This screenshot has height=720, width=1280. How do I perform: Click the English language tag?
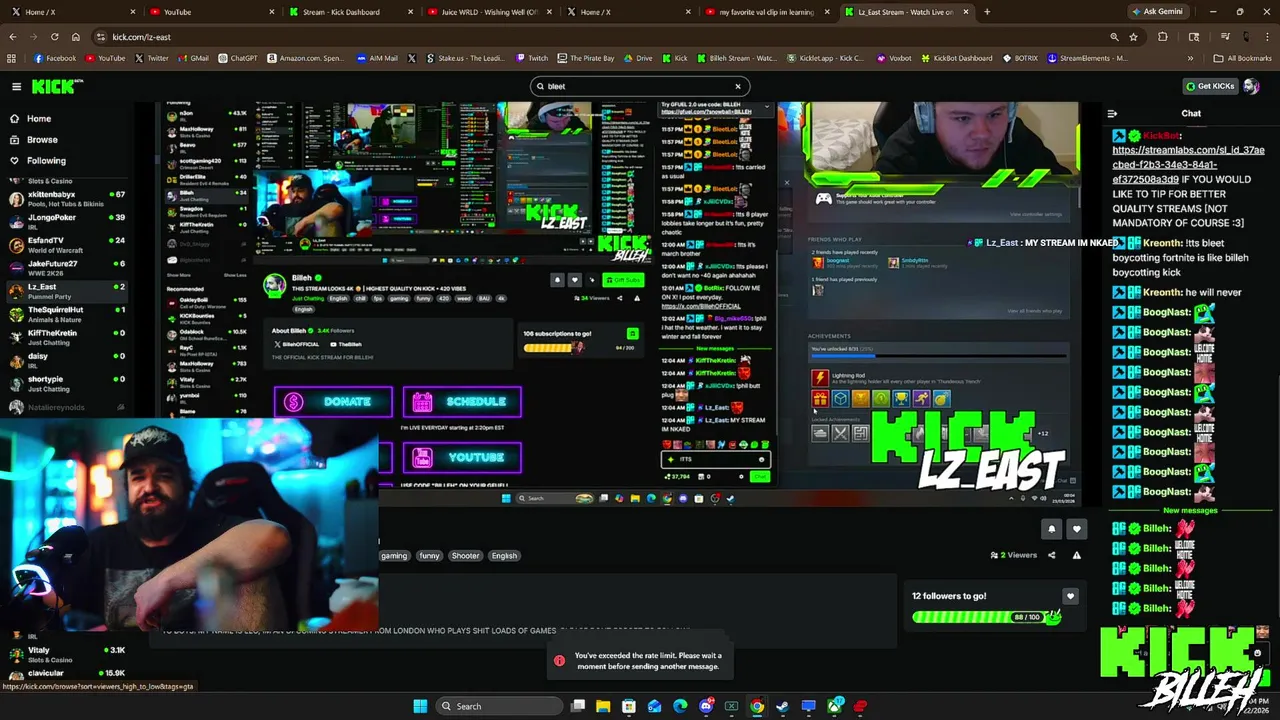pos(504,556)
